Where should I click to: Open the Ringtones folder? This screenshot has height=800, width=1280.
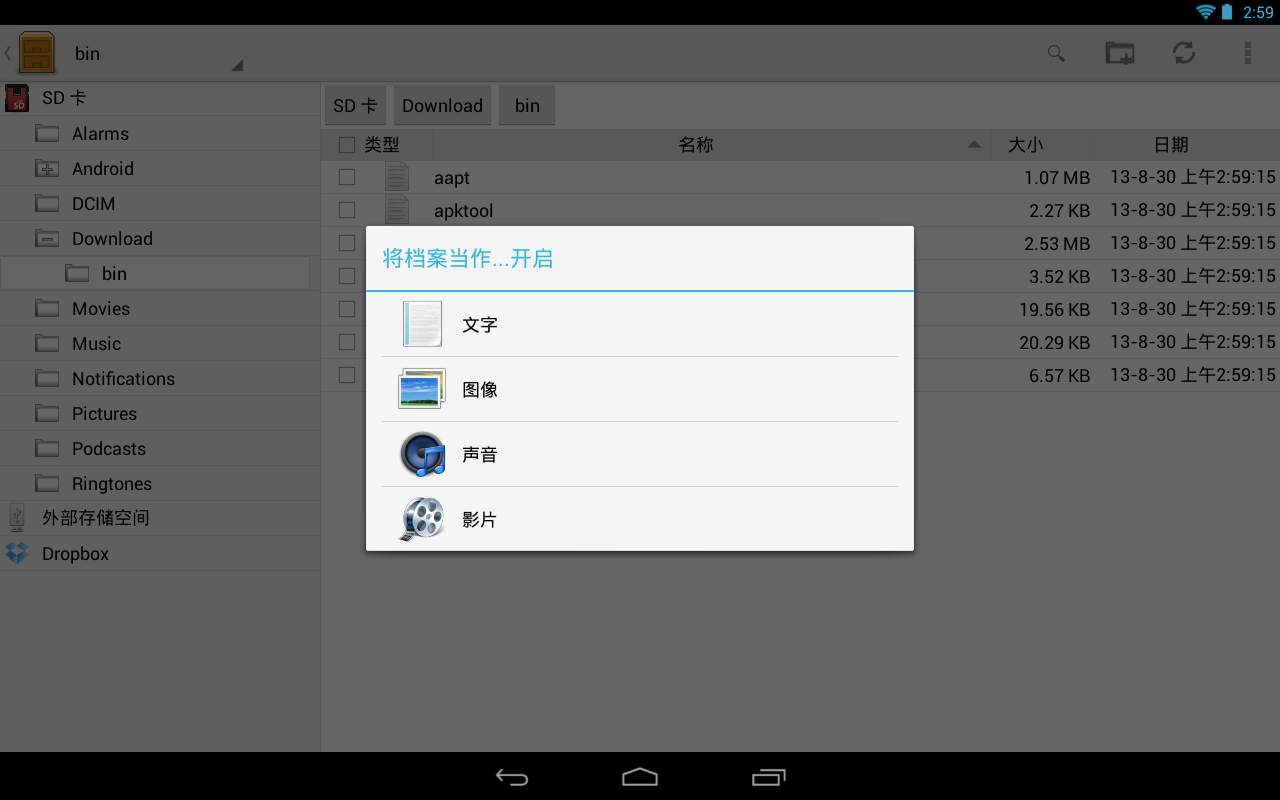160,483
